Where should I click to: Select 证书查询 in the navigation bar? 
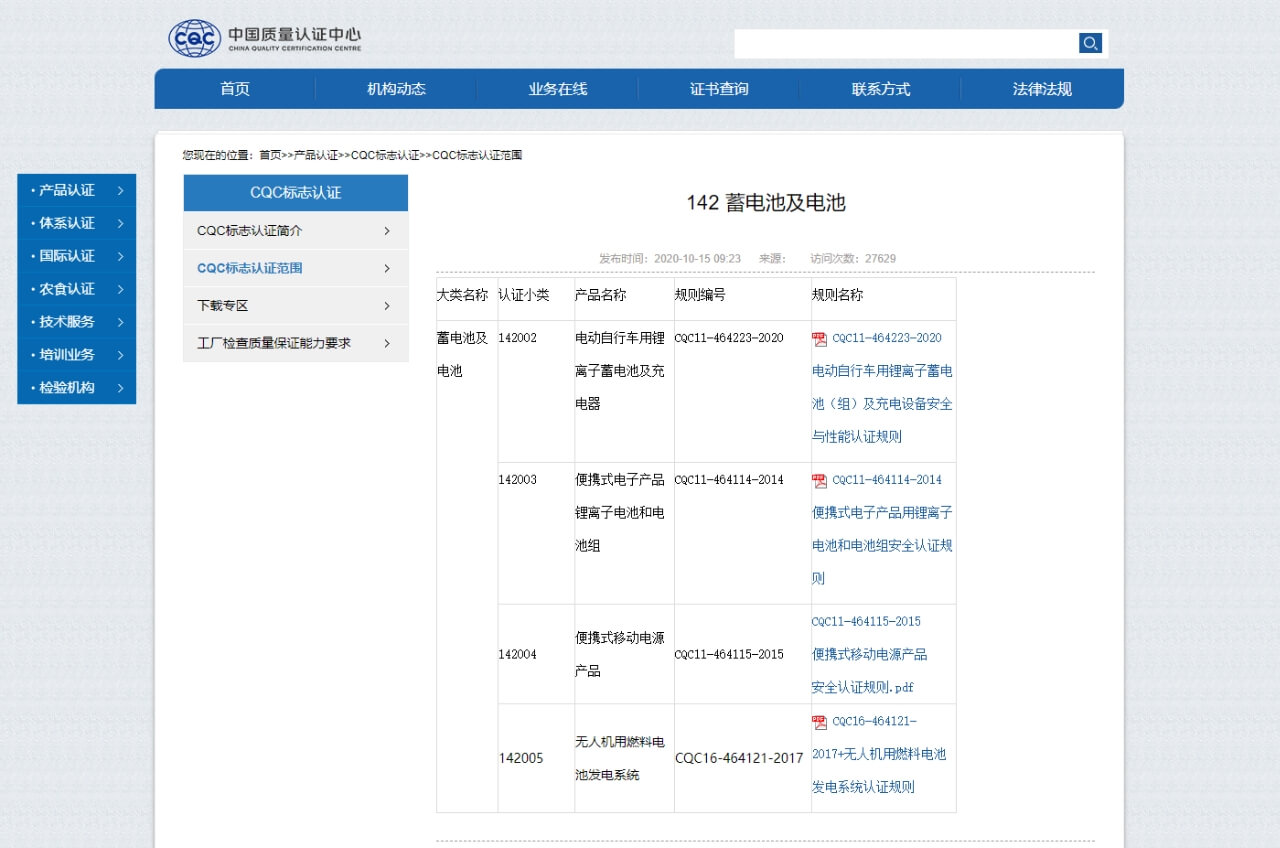pyautogui.click(x=718, y=89)
